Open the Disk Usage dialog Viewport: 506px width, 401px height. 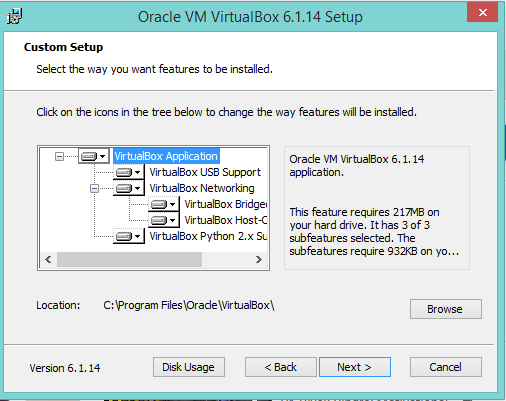[189, 367]
